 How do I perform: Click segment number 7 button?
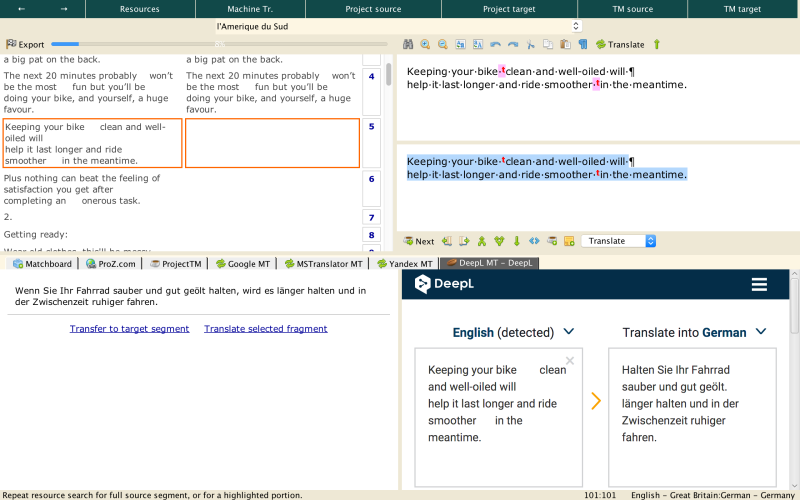coord(371,217)
